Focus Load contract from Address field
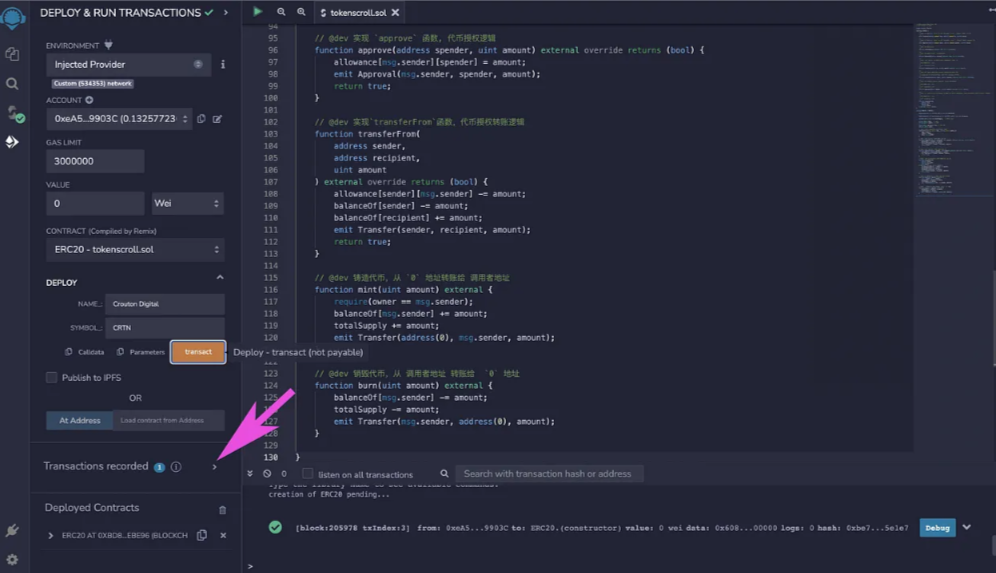Screen dimensions: 996x573 click(168, 421)
